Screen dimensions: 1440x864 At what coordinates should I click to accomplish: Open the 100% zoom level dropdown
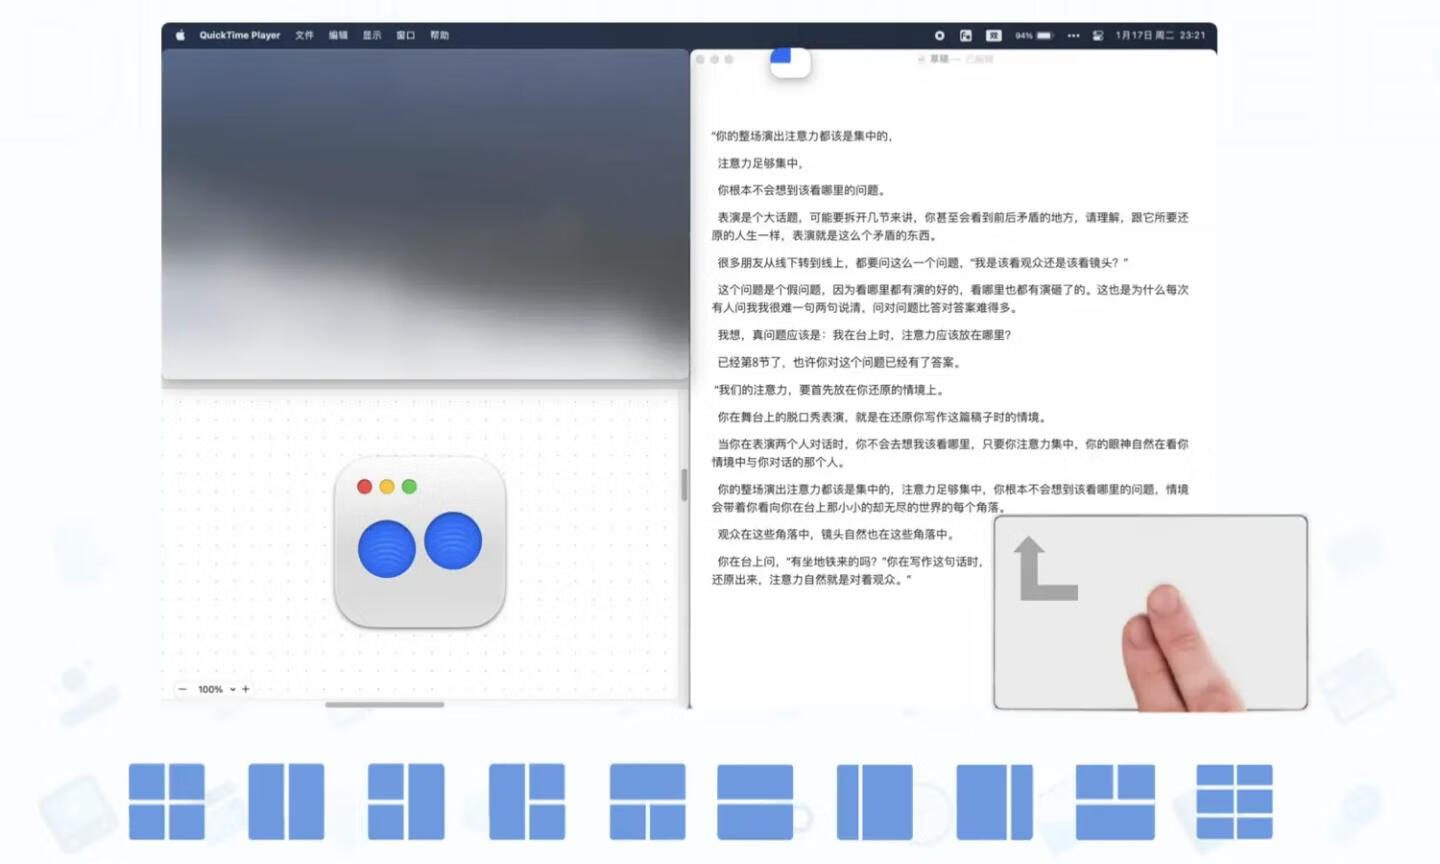coord(217,689)
